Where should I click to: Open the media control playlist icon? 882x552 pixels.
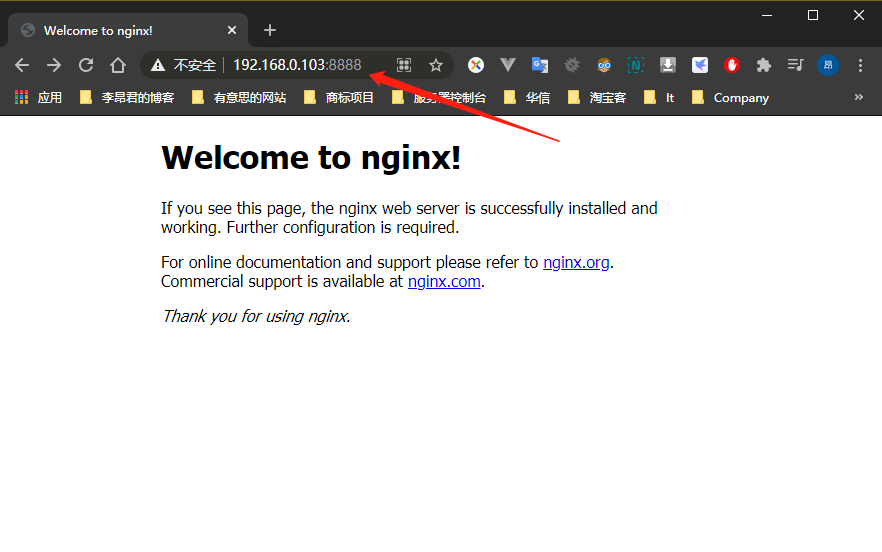click(795, 65)
